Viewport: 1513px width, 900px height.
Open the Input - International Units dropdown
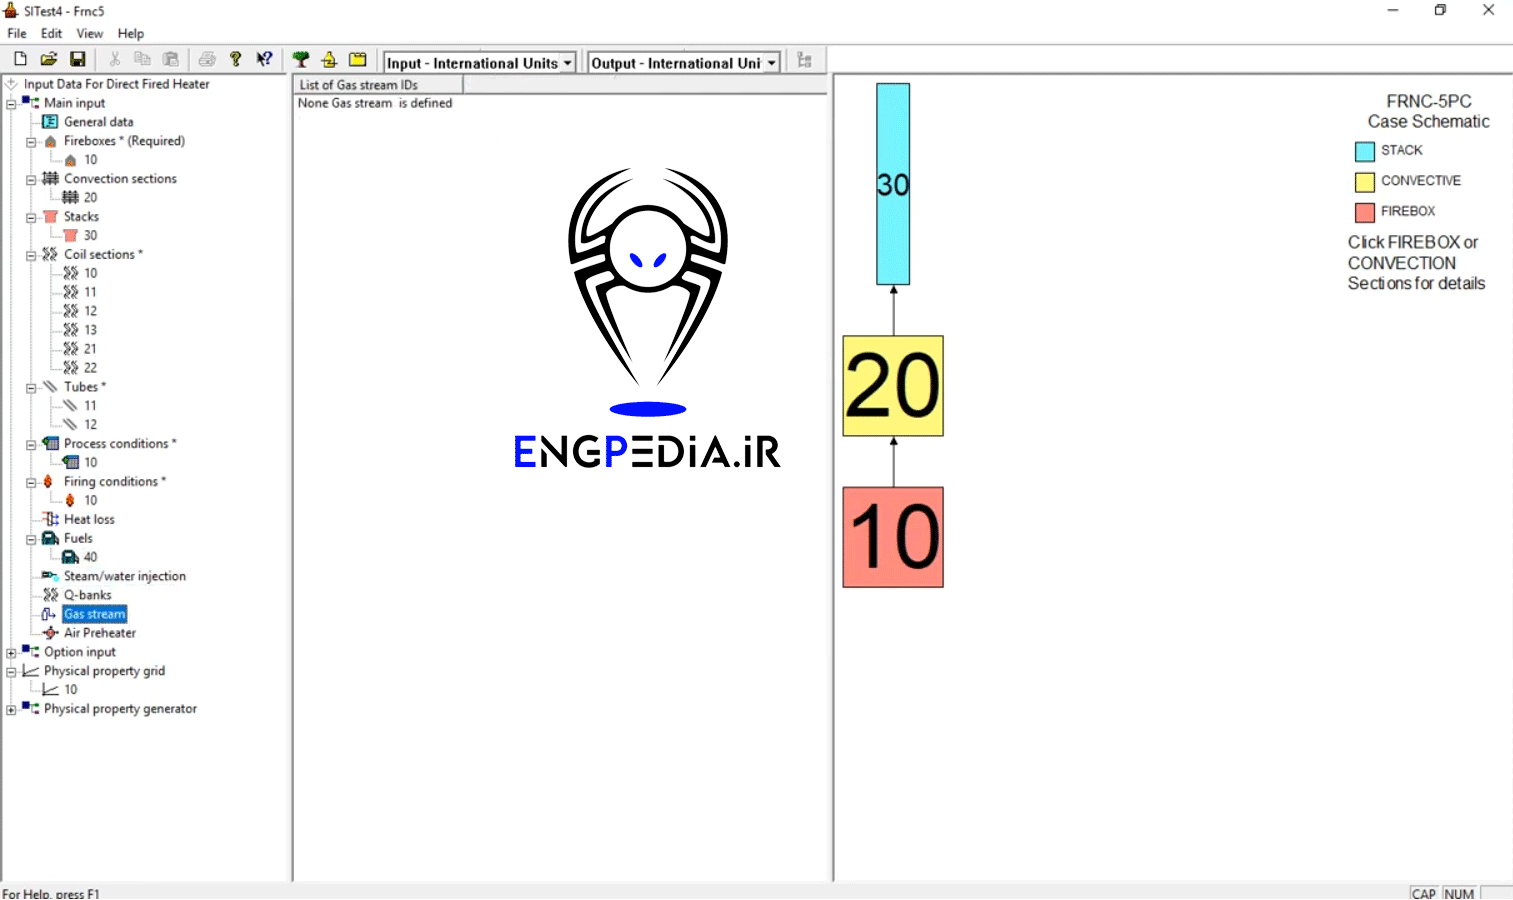(567, 63)
